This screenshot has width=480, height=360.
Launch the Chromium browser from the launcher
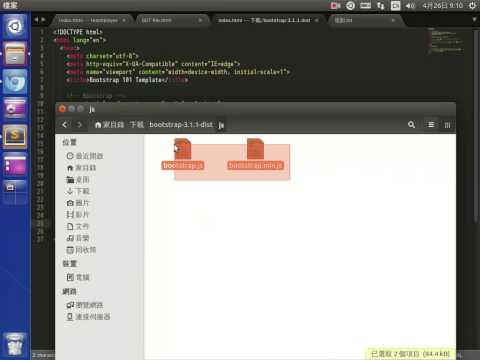click(15, 81)
